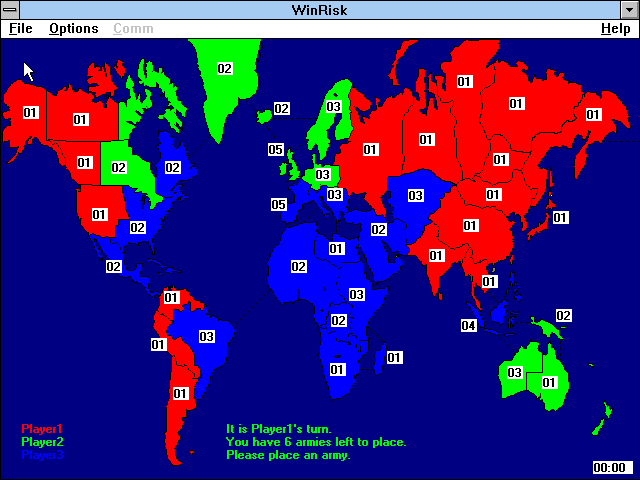The width and height of the screenshot is (640, 480).
Task: Place an army on red Alberta
Action: coord(84,162)
